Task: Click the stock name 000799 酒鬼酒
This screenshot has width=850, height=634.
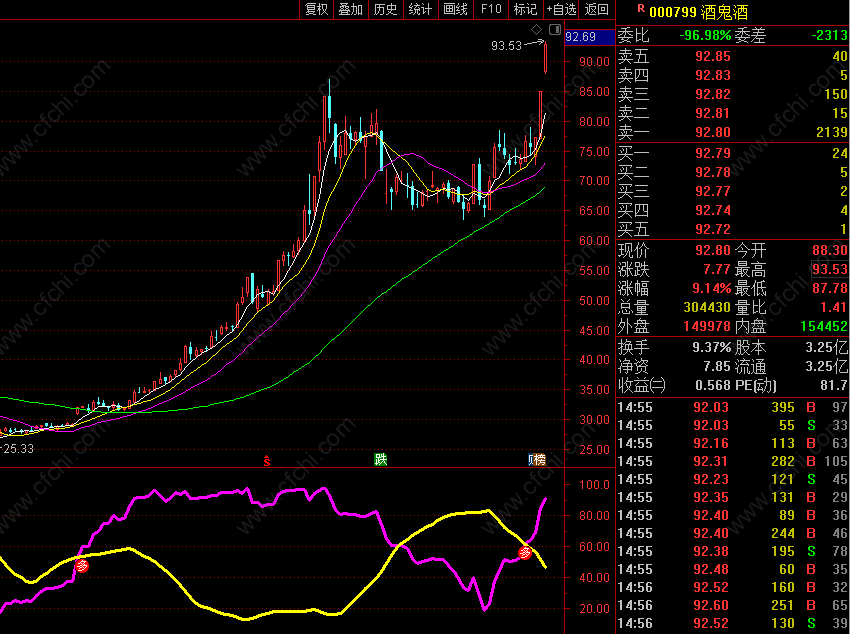Action: click(699, 12)
